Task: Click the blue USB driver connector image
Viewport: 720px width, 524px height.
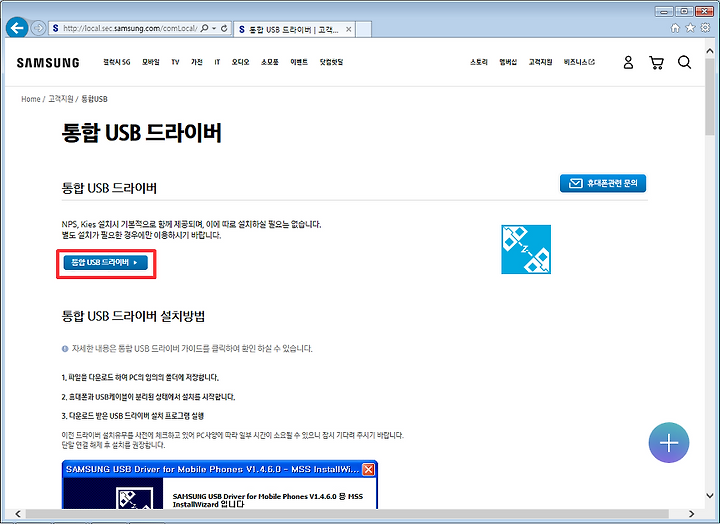Action: point(526,249)
